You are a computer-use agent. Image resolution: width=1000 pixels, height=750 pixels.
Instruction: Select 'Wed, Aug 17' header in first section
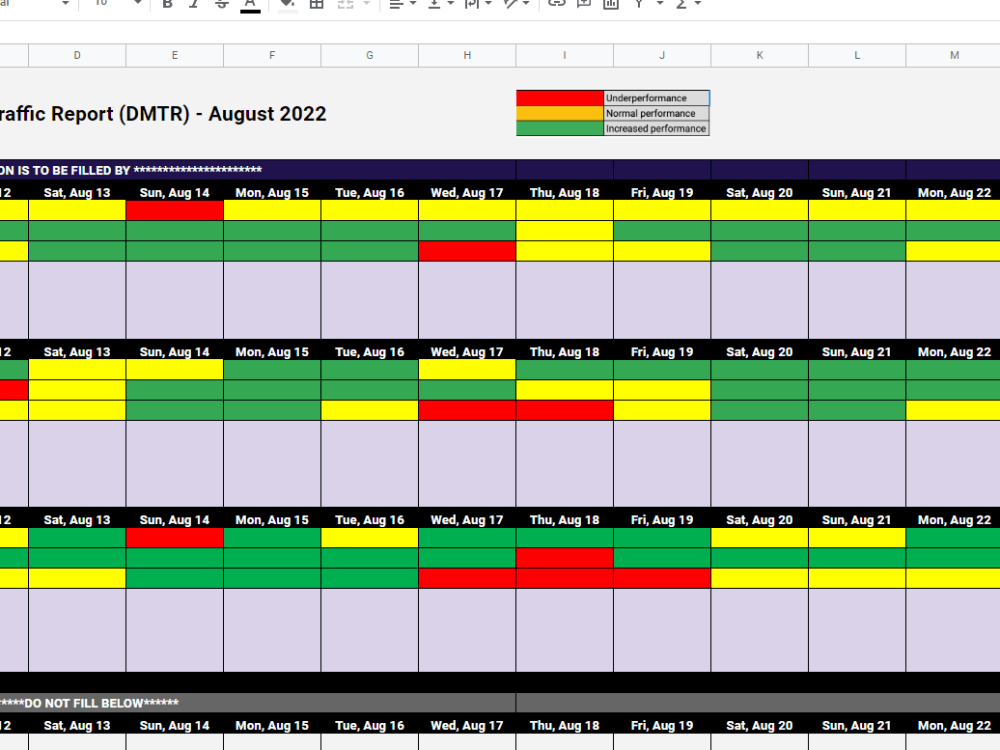467,192
